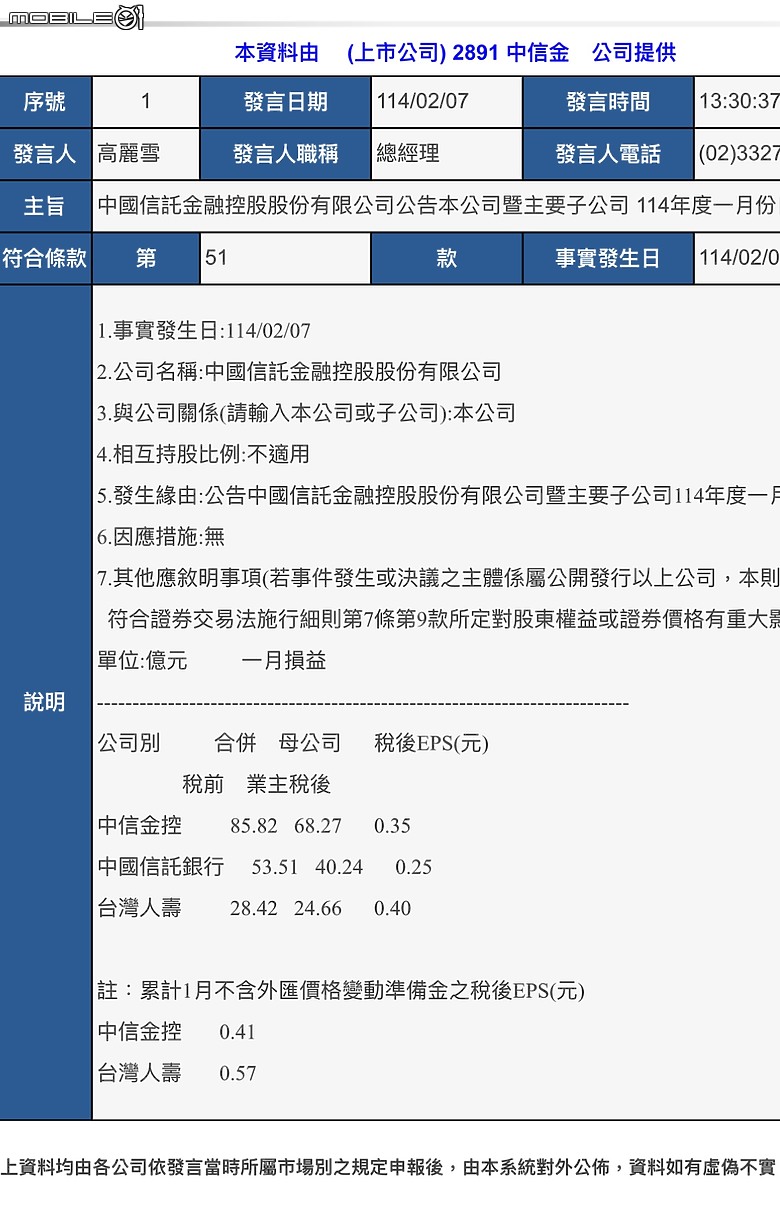Select 中國信託銀行 pre-tax value 53.51
The width and height of the screenshot is (780, 1205).
point(275,867)
